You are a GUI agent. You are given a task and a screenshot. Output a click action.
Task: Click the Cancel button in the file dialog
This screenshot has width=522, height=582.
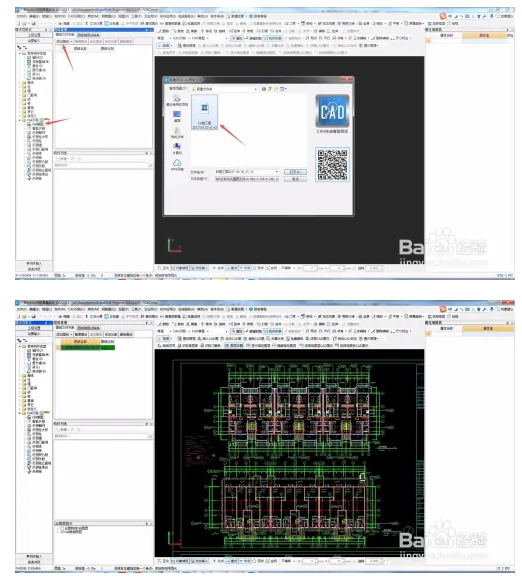point(295,179)
